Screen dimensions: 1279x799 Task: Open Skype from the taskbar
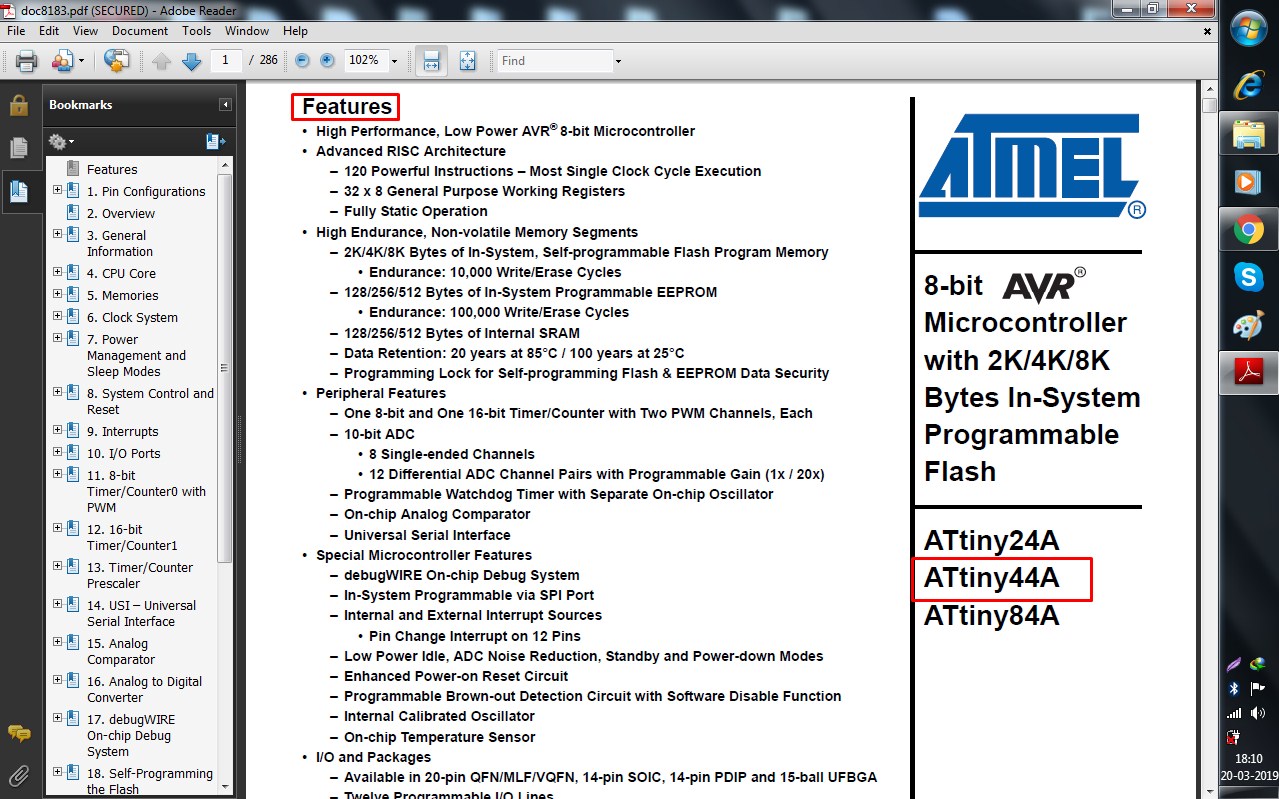1249,278
